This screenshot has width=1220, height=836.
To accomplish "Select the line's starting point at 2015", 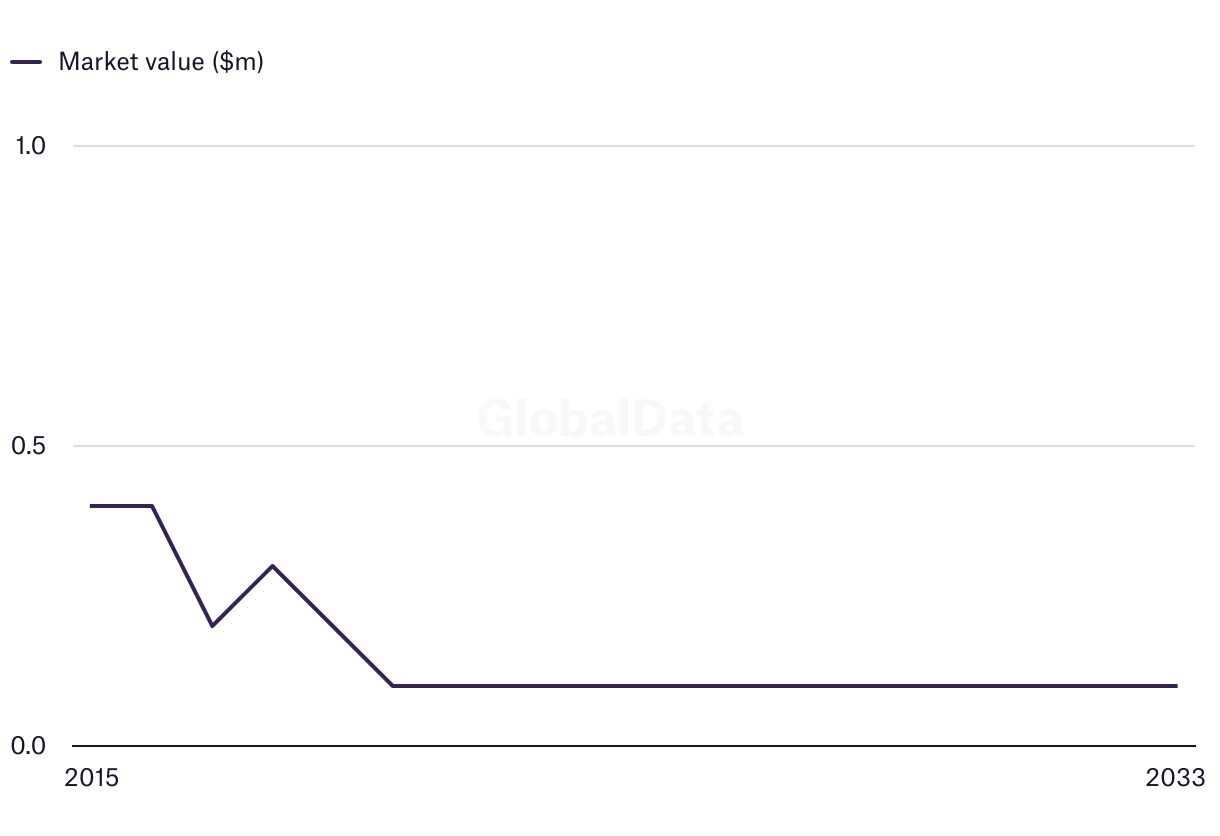I will [91, 506].
